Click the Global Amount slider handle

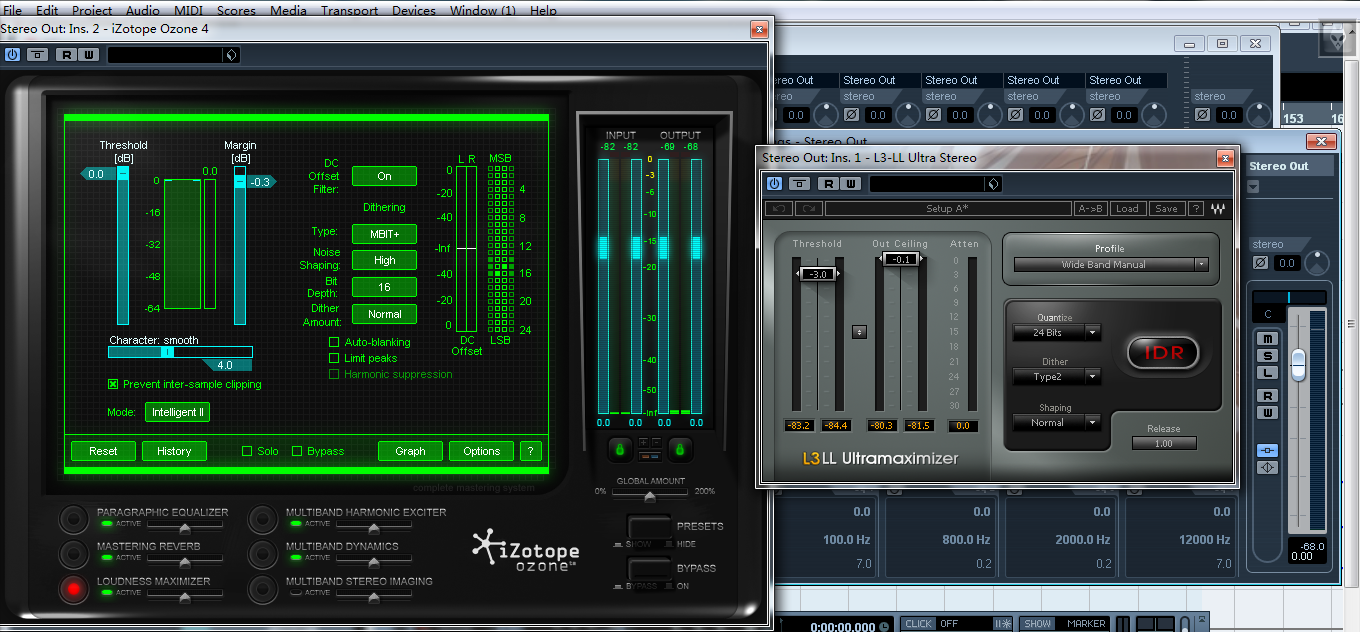tap(651, 495)
